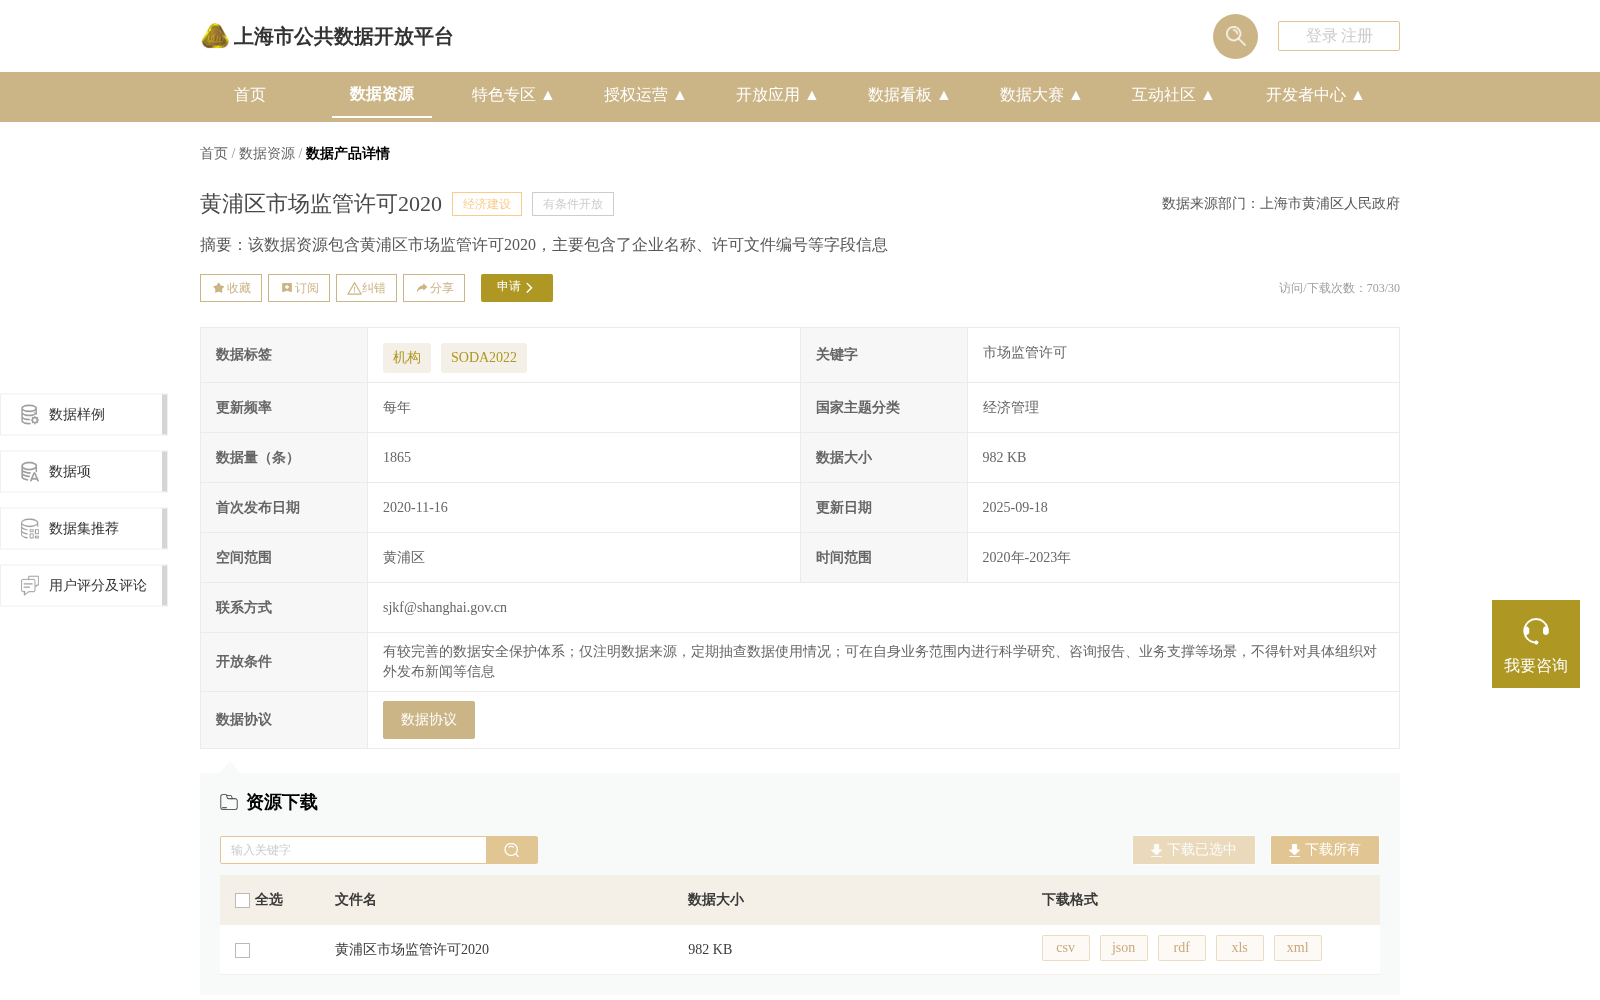The width and height of the screenshot is (1600, 1000).
Task: Click the 上海市黄浦区人民政府 source department text
Action: [1330, 204]
